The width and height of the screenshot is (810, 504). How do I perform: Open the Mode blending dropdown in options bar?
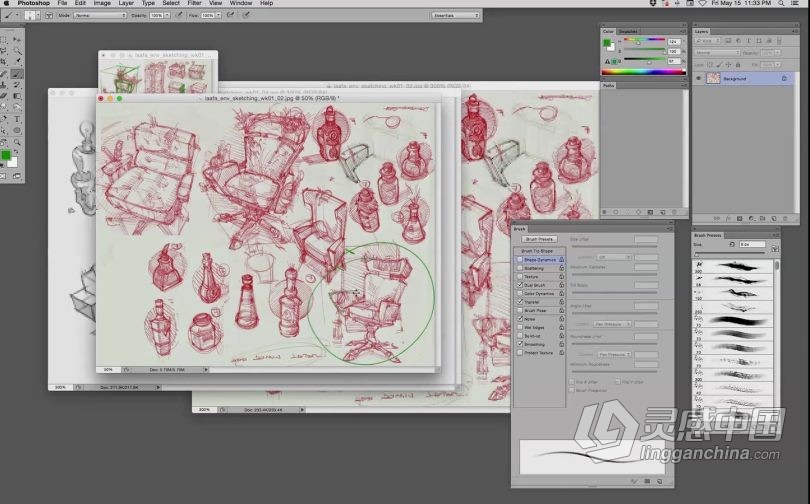tap(100, 15)
